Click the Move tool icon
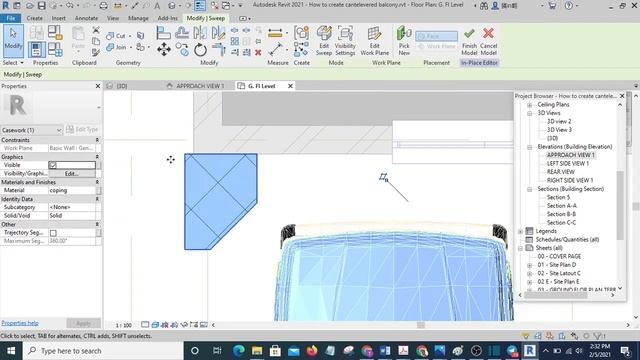The height and width of the screenshot is (360, 640). coord(164,49)
